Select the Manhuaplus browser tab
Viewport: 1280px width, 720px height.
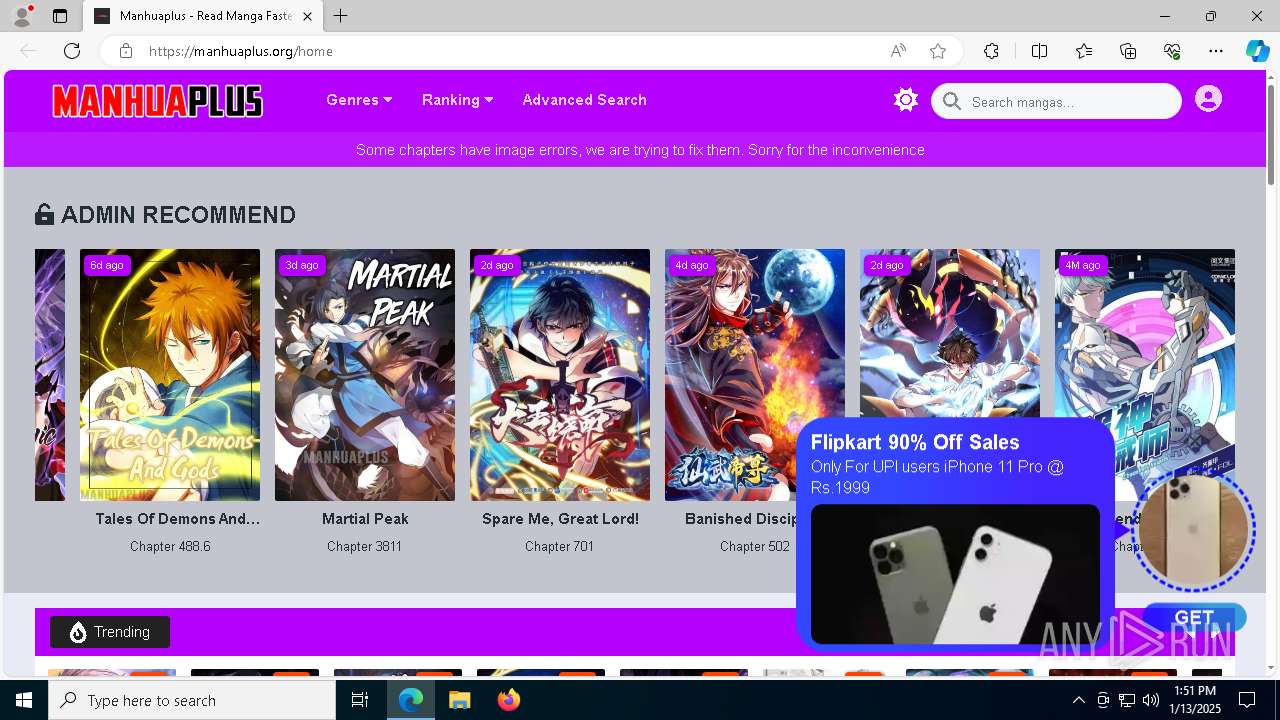[x=203, y=16]
